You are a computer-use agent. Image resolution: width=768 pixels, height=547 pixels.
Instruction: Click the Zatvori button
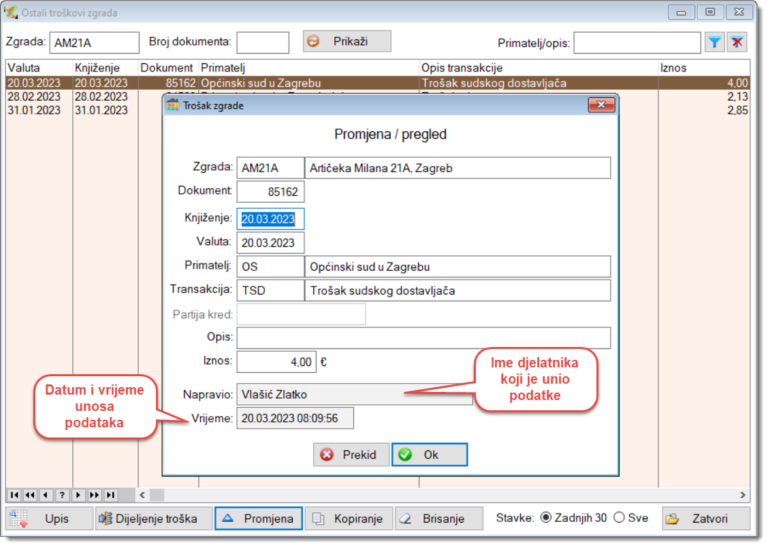[708, 519]
